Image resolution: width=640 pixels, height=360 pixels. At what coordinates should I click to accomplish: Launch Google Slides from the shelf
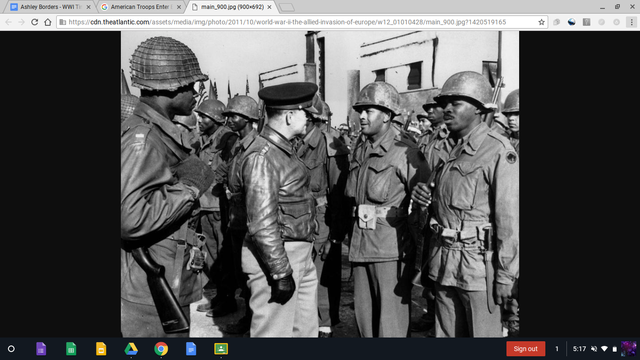point(101,349)
